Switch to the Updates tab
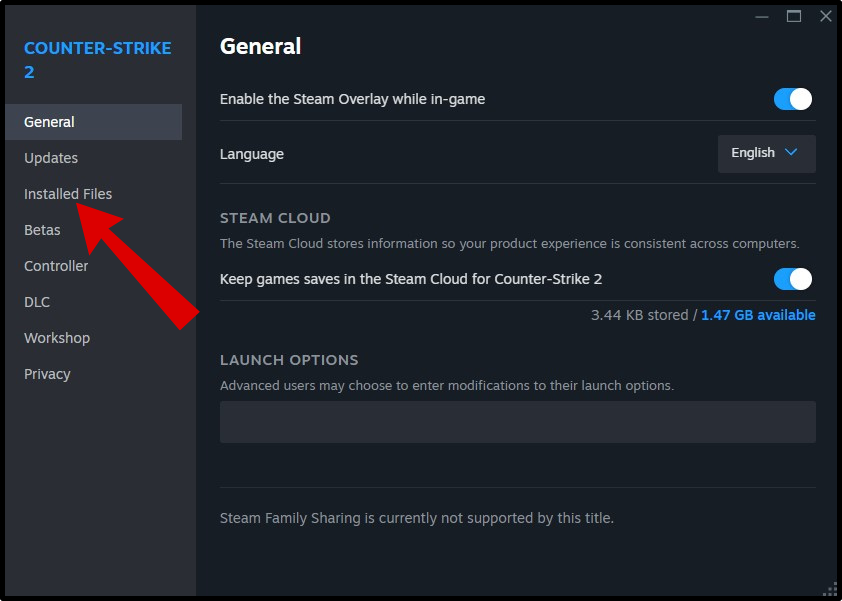This screenshot has height=601, width=842. pyautogui.click(x=51, y=158)
